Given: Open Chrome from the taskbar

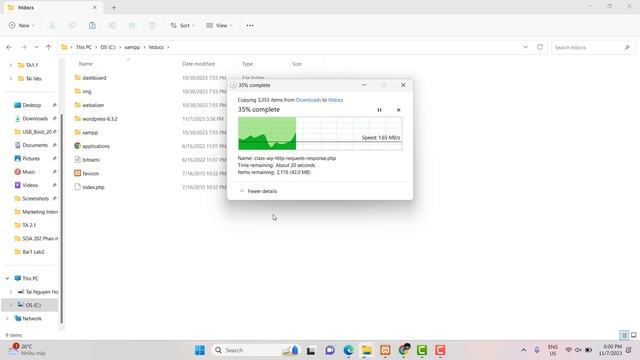Looking at the screenshot, I should [x=404, y=350].
